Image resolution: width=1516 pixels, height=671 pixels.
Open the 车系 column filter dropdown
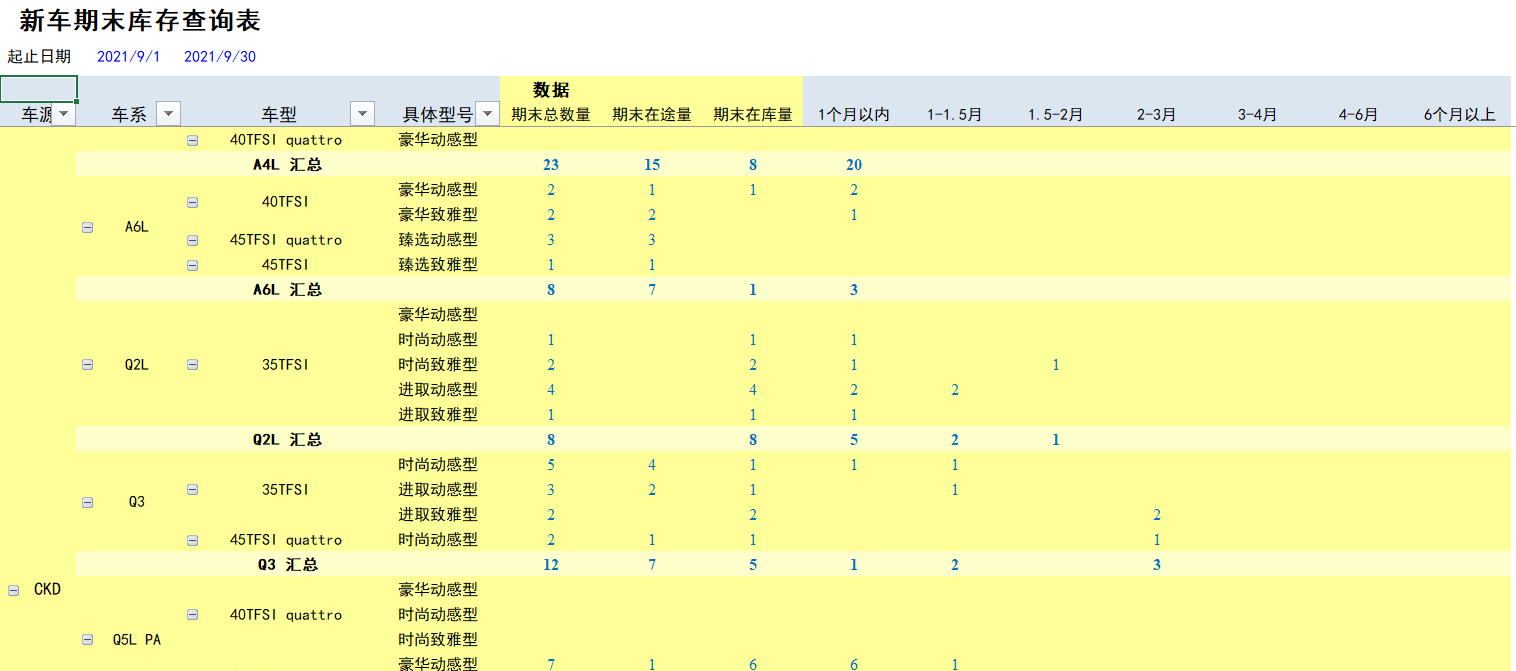(168, 113)
